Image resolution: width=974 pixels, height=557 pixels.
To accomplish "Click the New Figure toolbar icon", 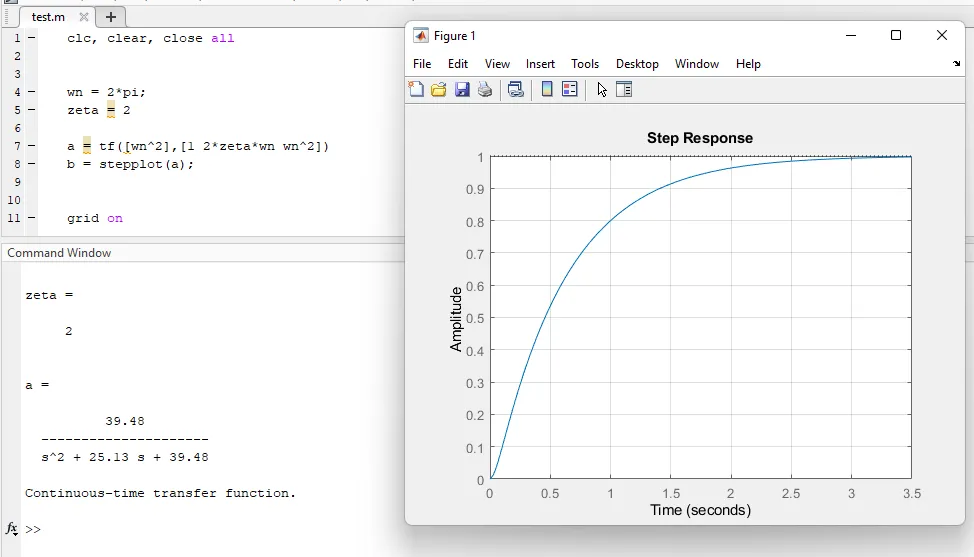I will coord(417,90).
